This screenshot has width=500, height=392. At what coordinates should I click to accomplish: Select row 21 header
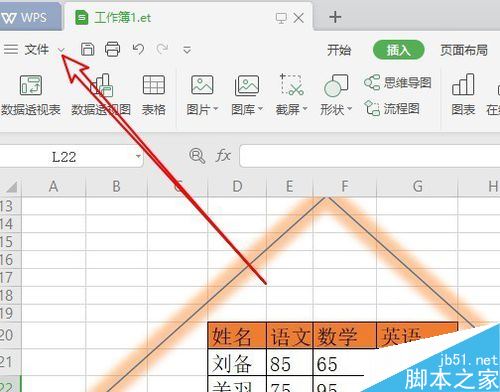[x=10, y=362]
